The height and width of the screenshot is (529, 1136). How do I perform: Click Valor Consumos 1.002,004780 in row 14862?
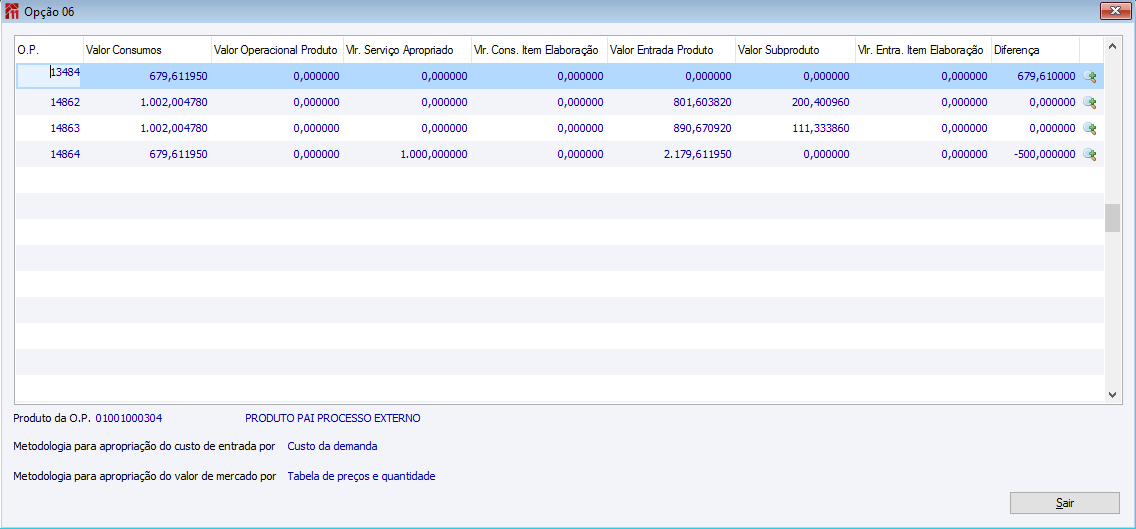click(173, 102)
